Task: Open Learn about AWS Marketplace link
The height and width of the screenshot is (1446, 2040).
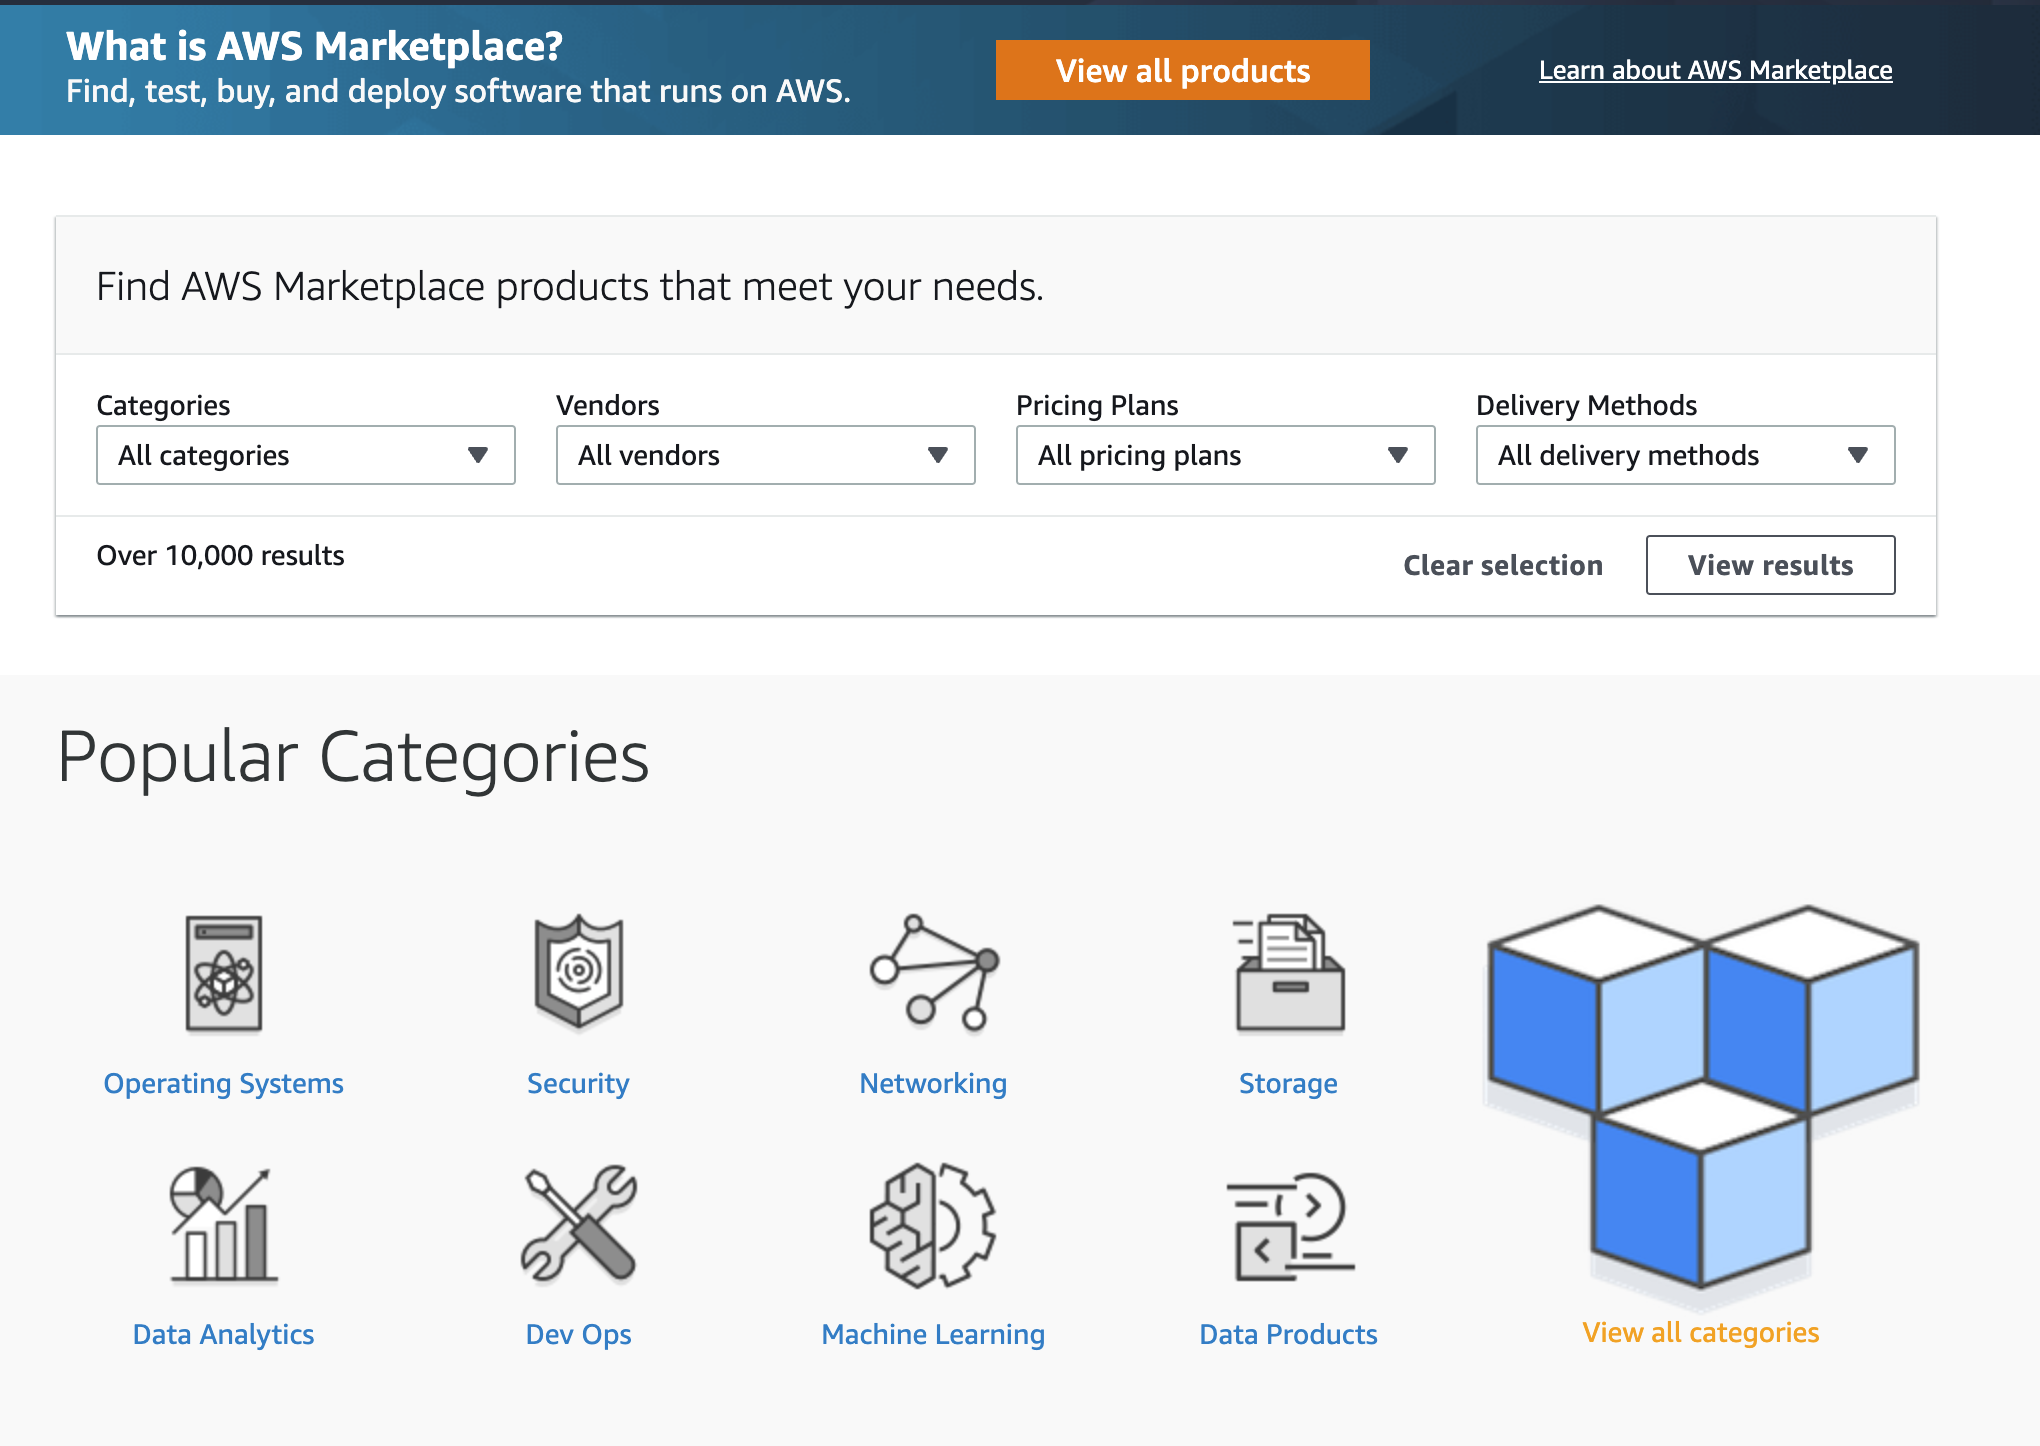Action: pyautogui.click(x=1716, y=70)
